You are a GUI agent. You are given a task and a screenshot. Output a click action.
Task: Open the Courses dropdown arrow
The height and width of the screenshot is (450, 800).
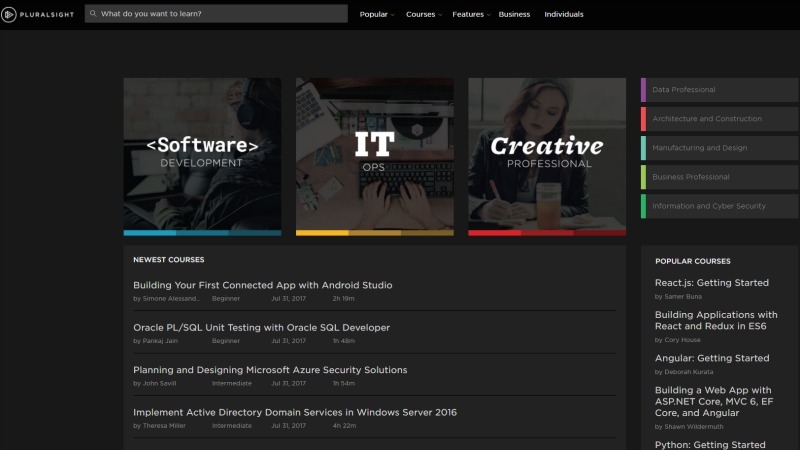(440, 15)
